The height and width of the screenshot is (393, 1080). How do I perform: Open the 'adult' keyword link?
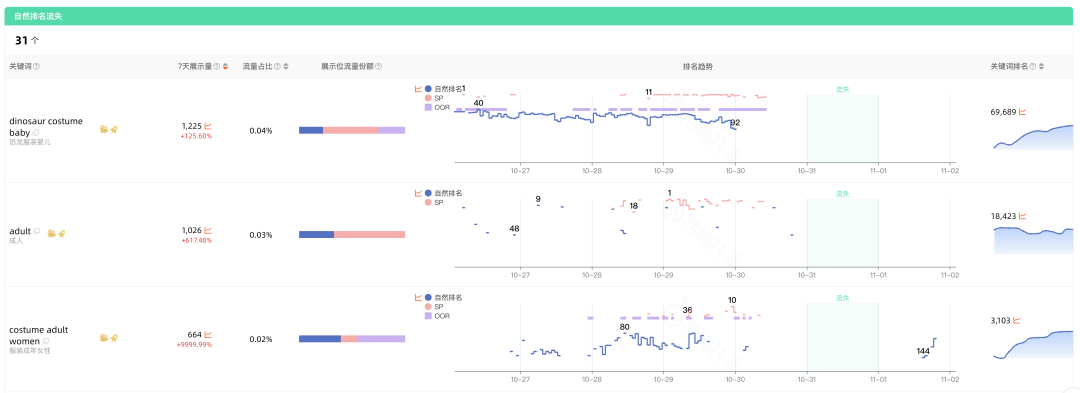pos(20,231)
